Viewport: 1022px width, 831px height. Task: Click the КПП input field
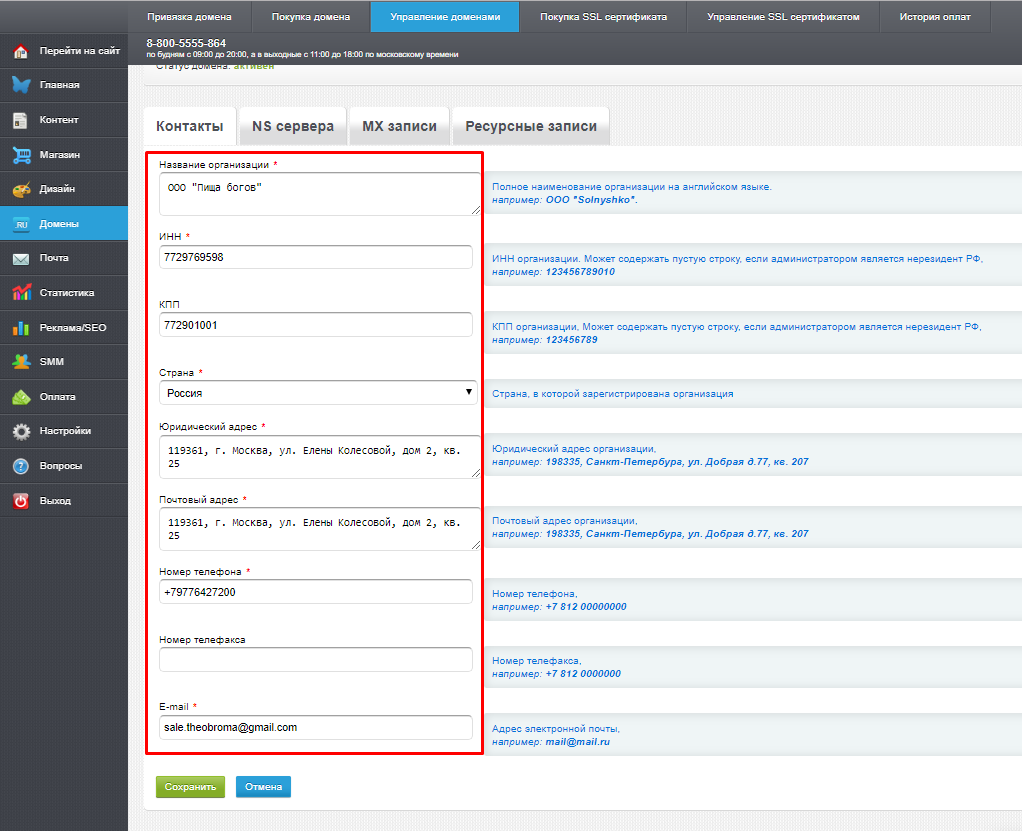click(315, 325)
